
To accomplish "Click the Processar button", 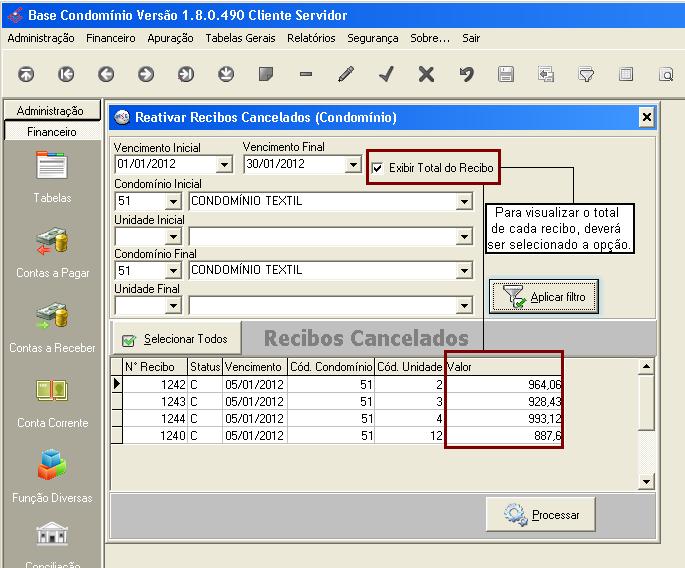I will coord(540,515).
